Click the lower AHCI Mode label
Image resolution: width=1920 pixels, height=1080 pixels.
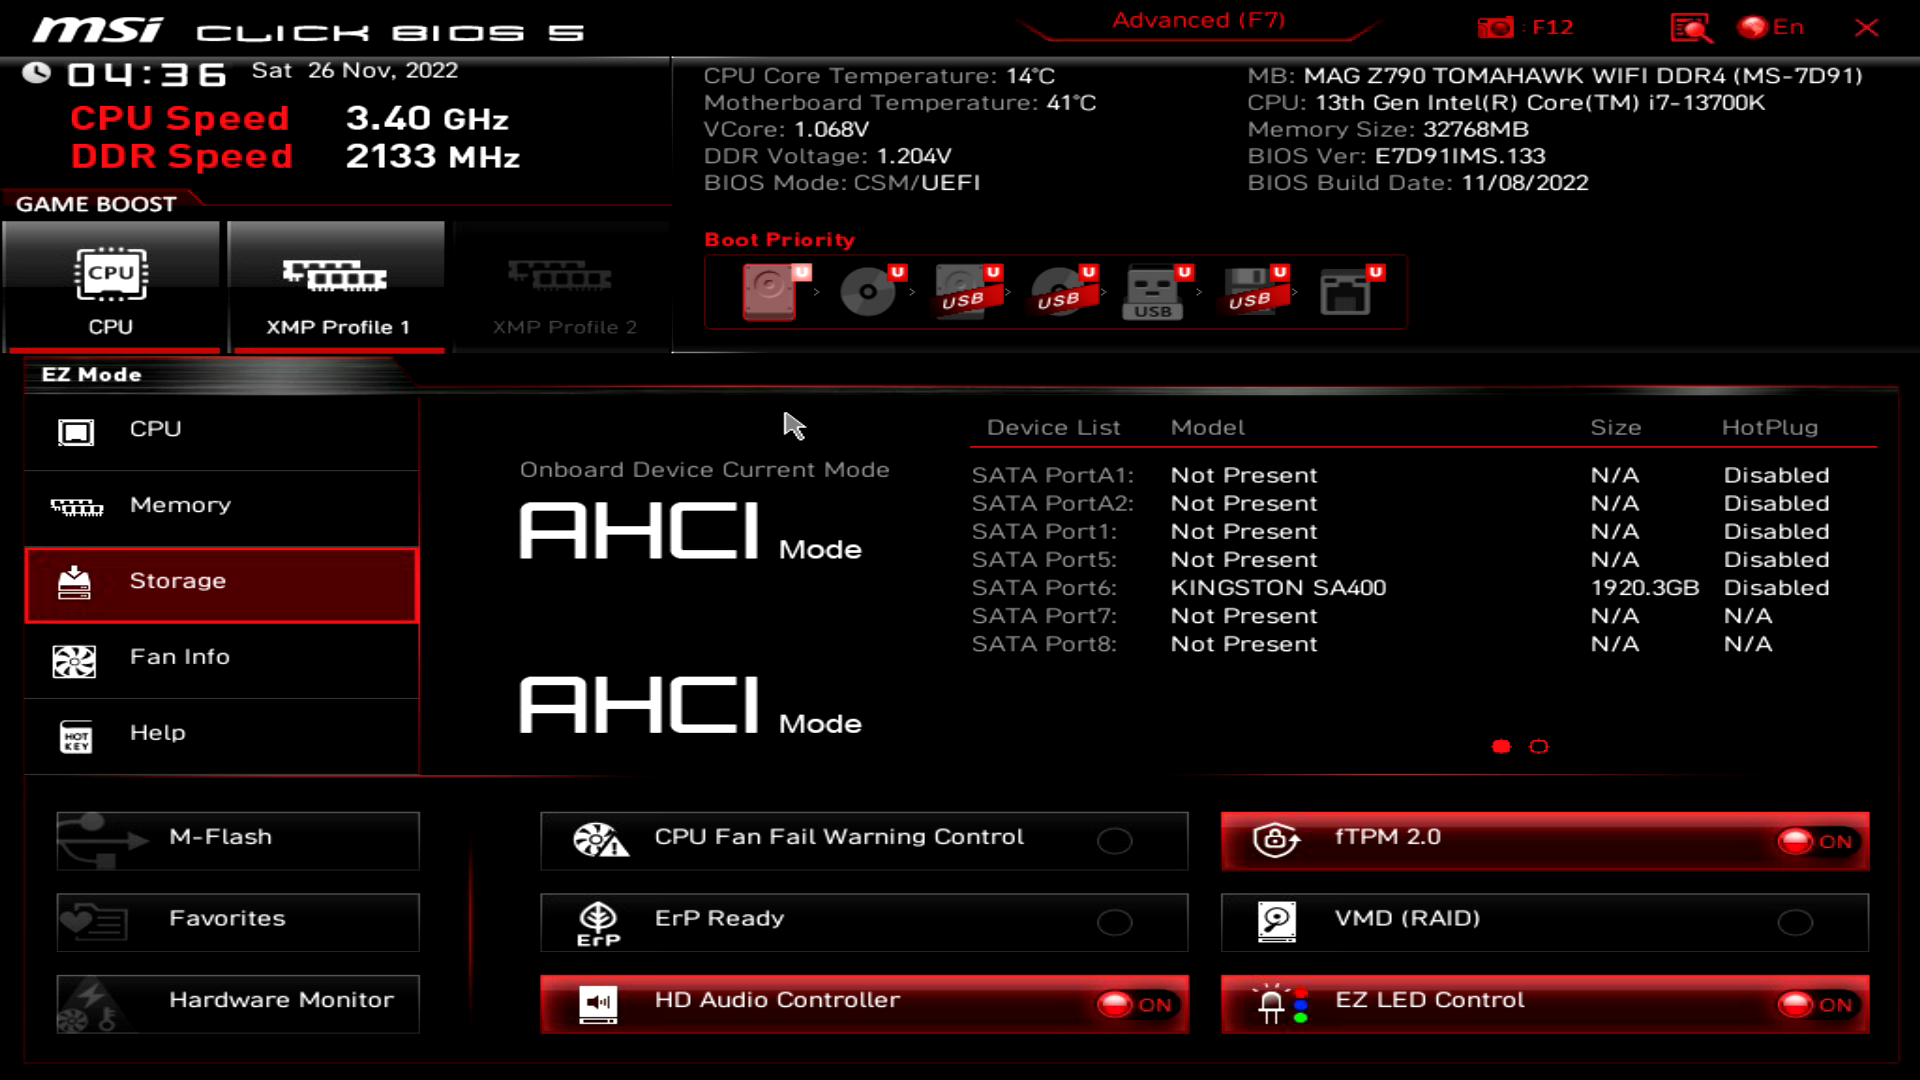(690, 706)
